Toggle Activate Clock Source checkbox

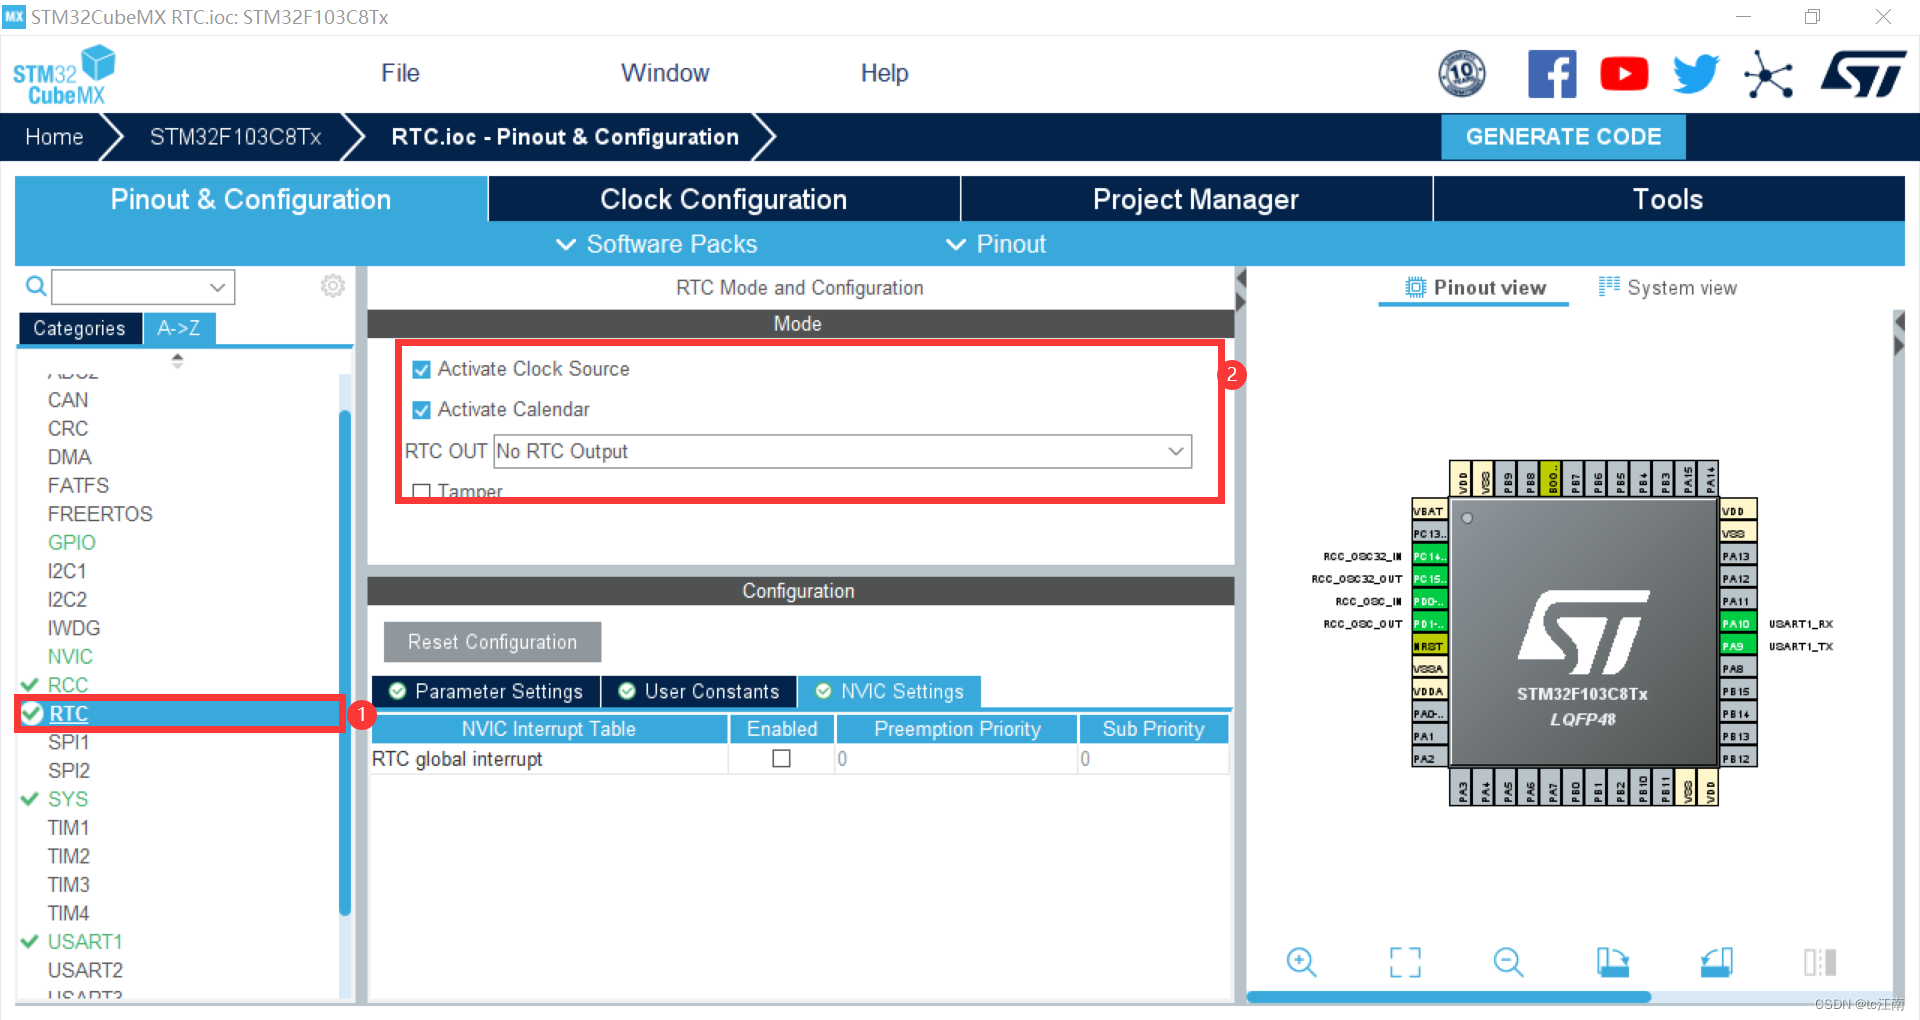point(422,369)
